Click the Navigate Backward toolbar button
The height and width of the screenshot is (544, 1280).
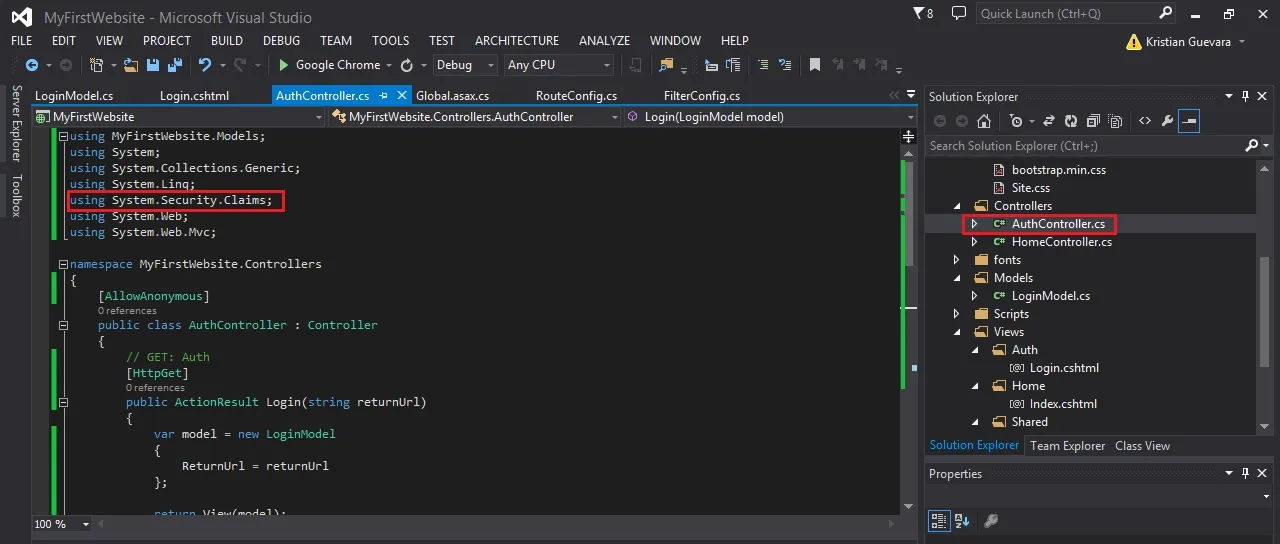[31, 65]
